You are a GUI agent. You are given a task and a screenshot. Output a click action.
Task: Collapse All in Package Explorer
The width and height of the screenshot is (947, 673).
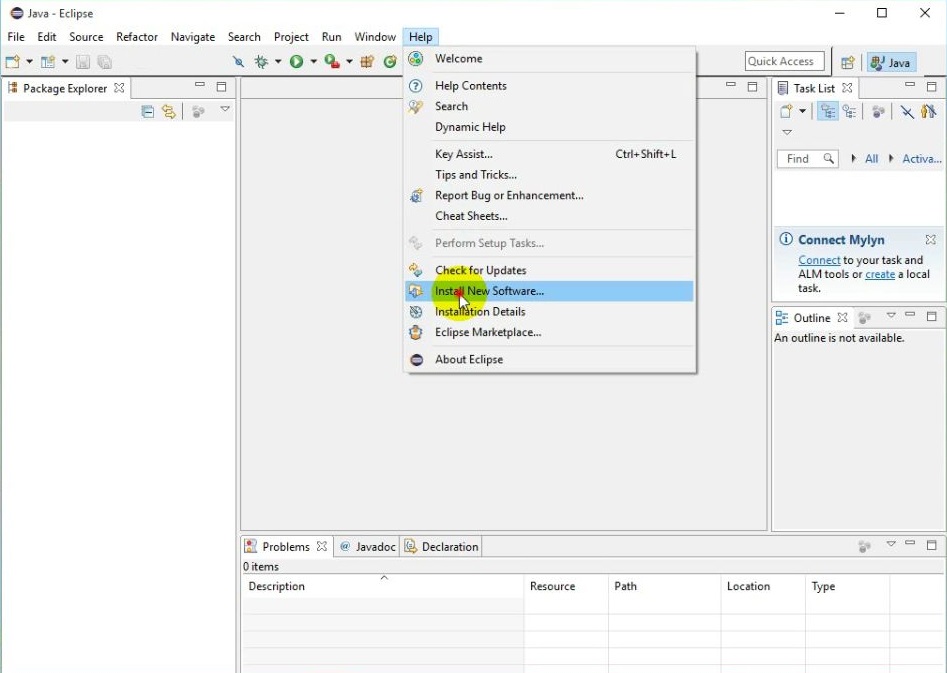pos(147,112)
